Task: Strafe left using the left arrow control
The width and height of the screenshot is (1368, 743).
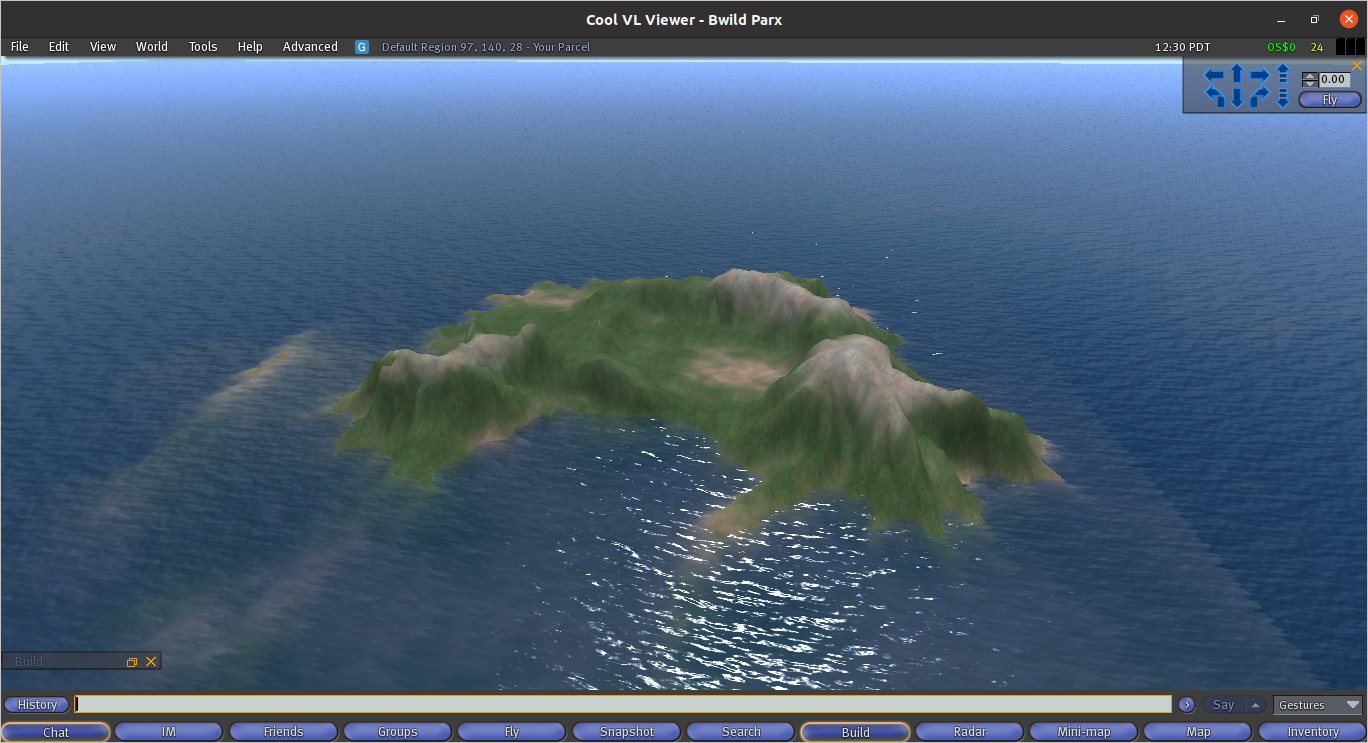Action: pyautogui.click(x=1214, y=75)
